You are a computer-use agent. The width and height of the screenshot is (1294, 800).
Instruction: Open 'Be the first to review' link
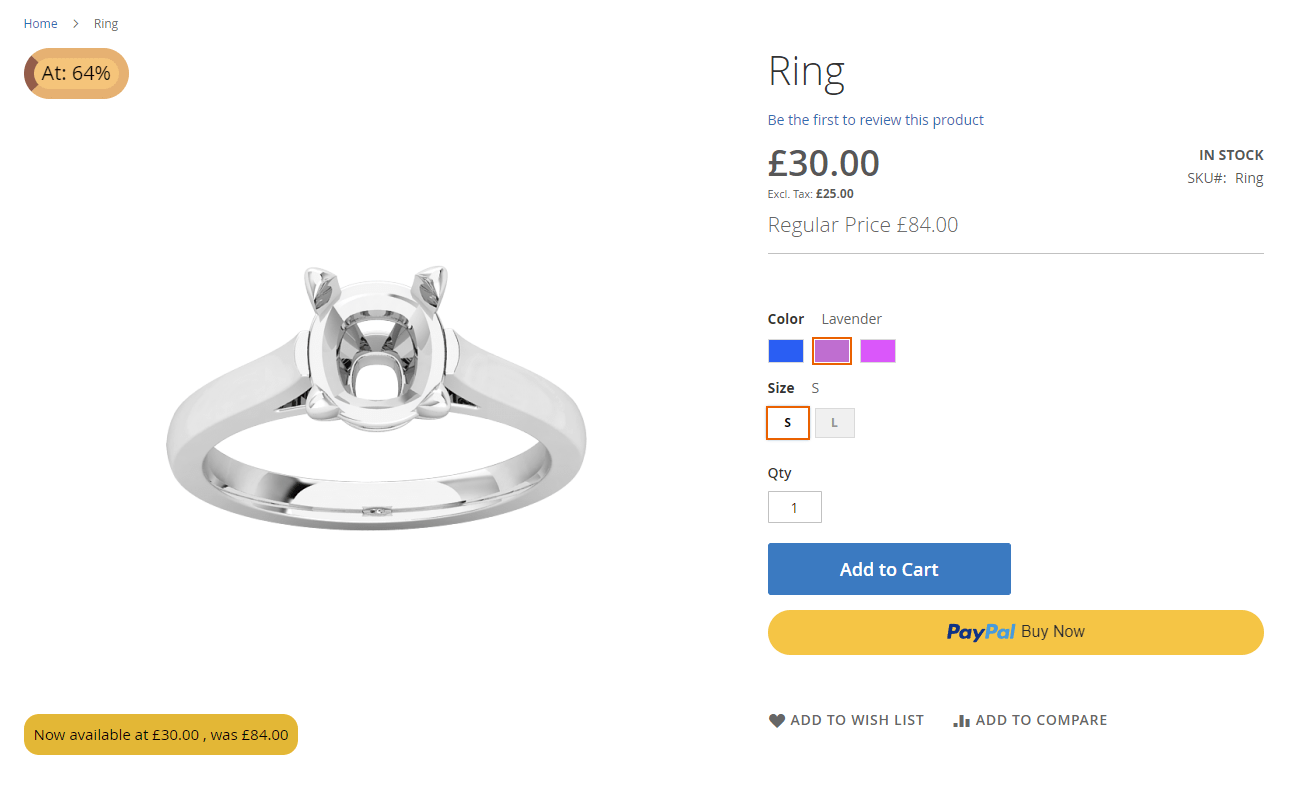(x=876, y=120)
